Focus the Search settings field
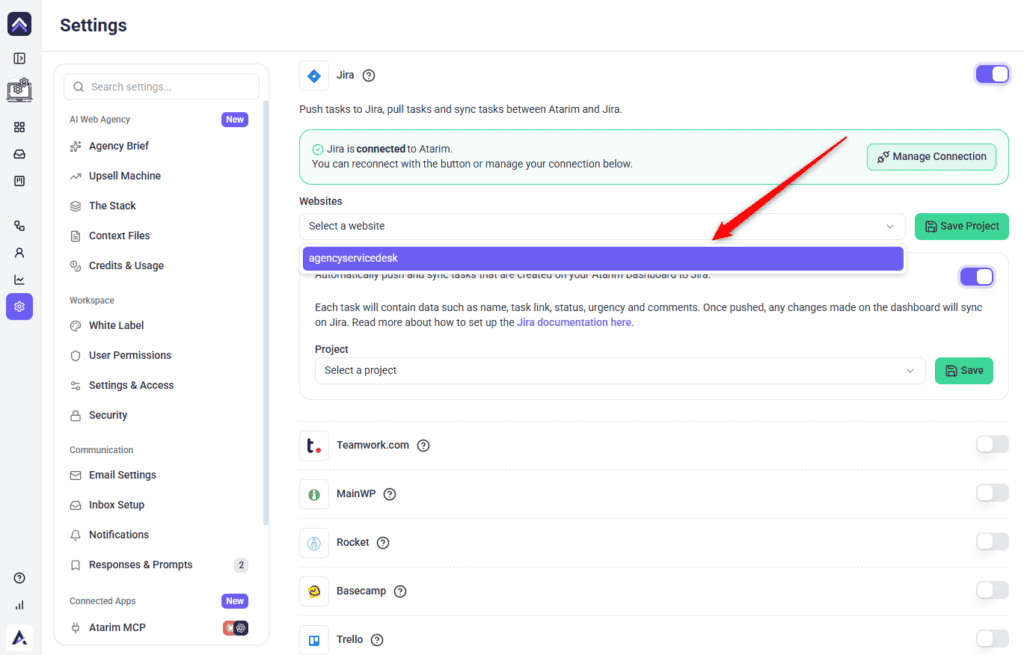The image size is (1024, 655). [161, 87]
